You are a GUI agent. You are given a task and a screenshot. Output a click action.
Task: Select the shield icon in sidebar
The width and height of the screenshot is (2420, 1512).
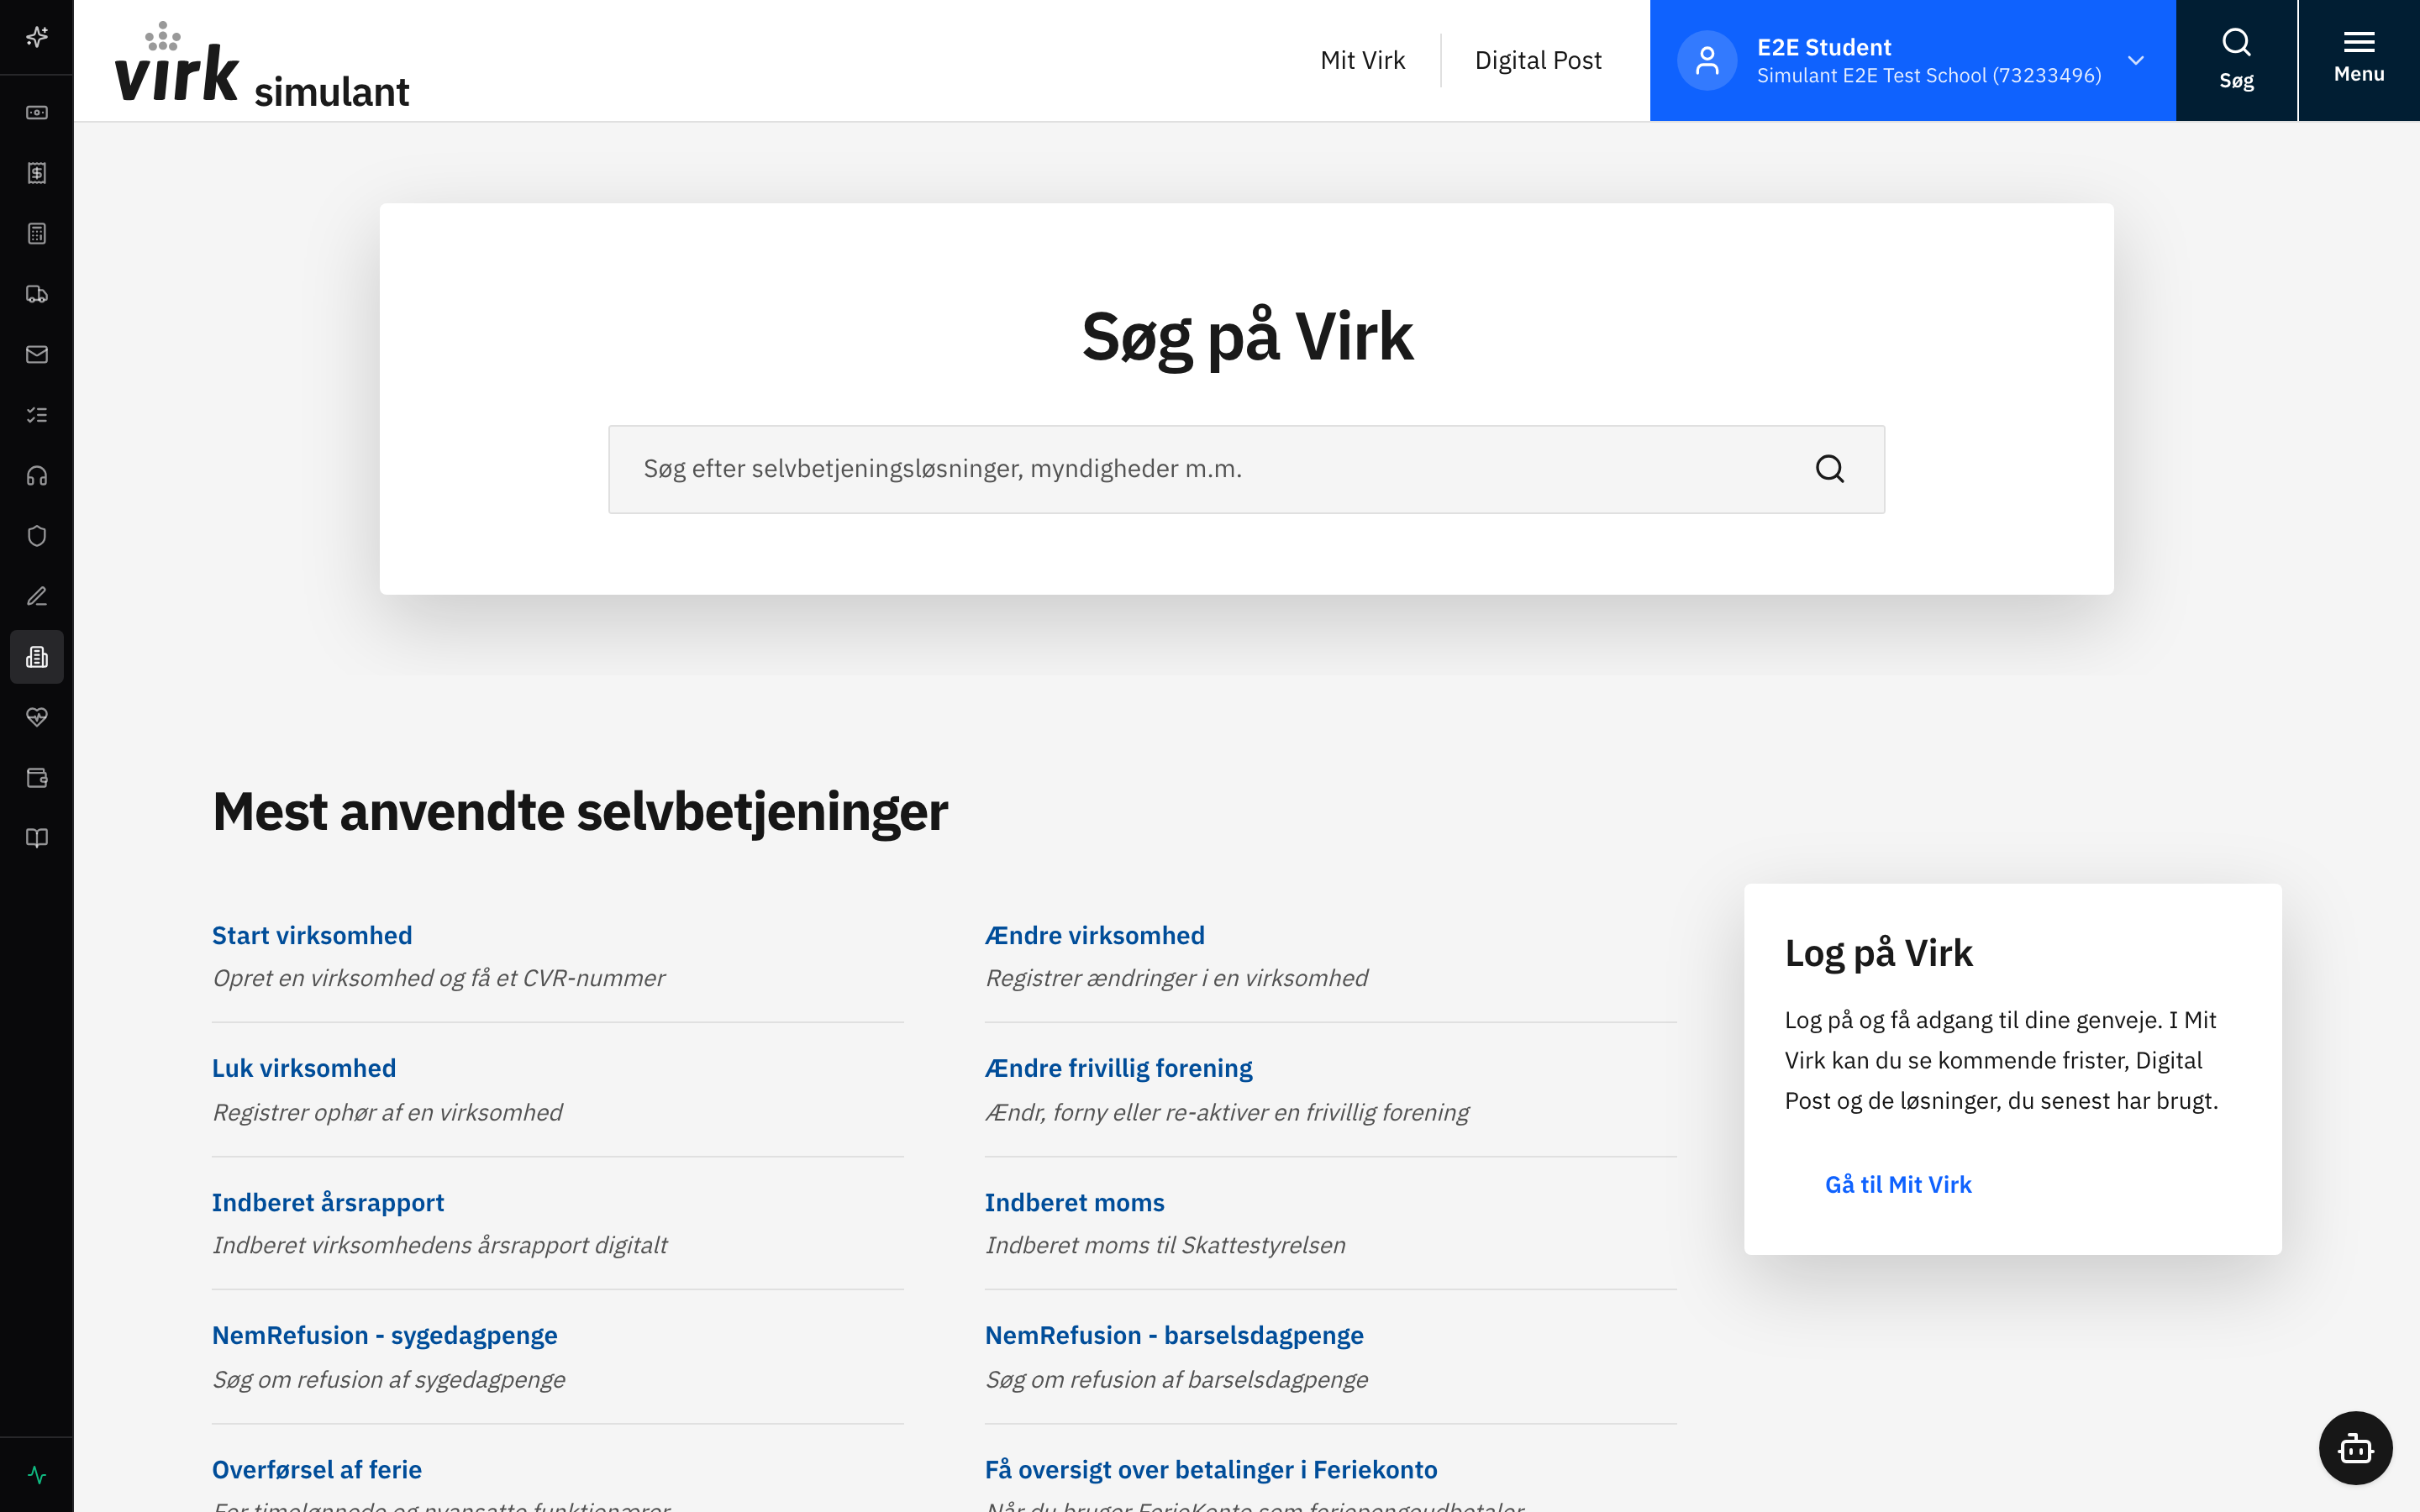[x=37, y=536]
